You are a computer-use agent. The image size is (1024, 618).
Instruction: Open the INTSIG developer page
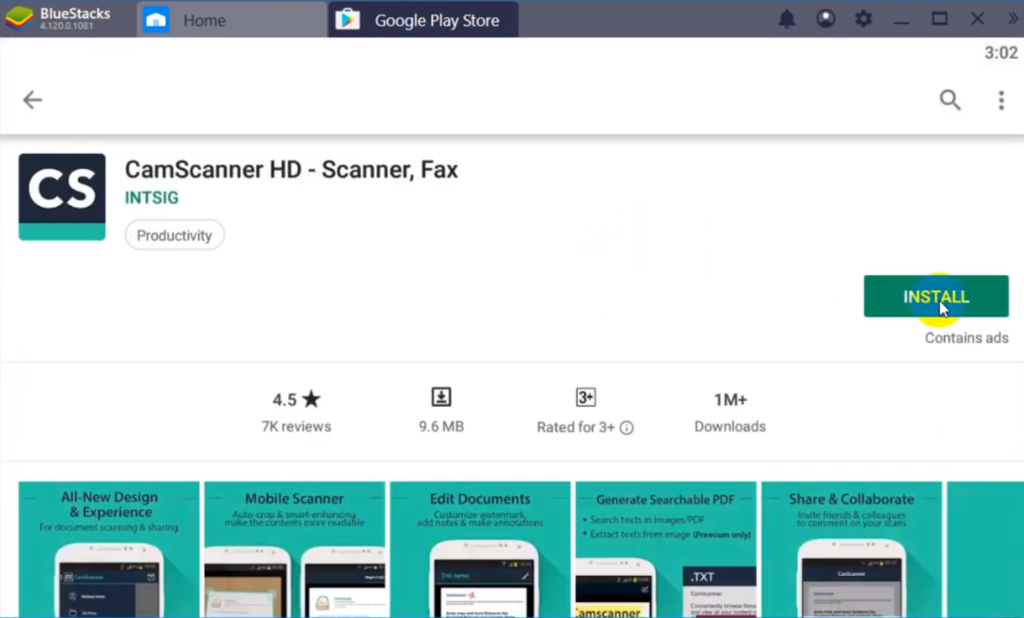(x=152, y=198)
